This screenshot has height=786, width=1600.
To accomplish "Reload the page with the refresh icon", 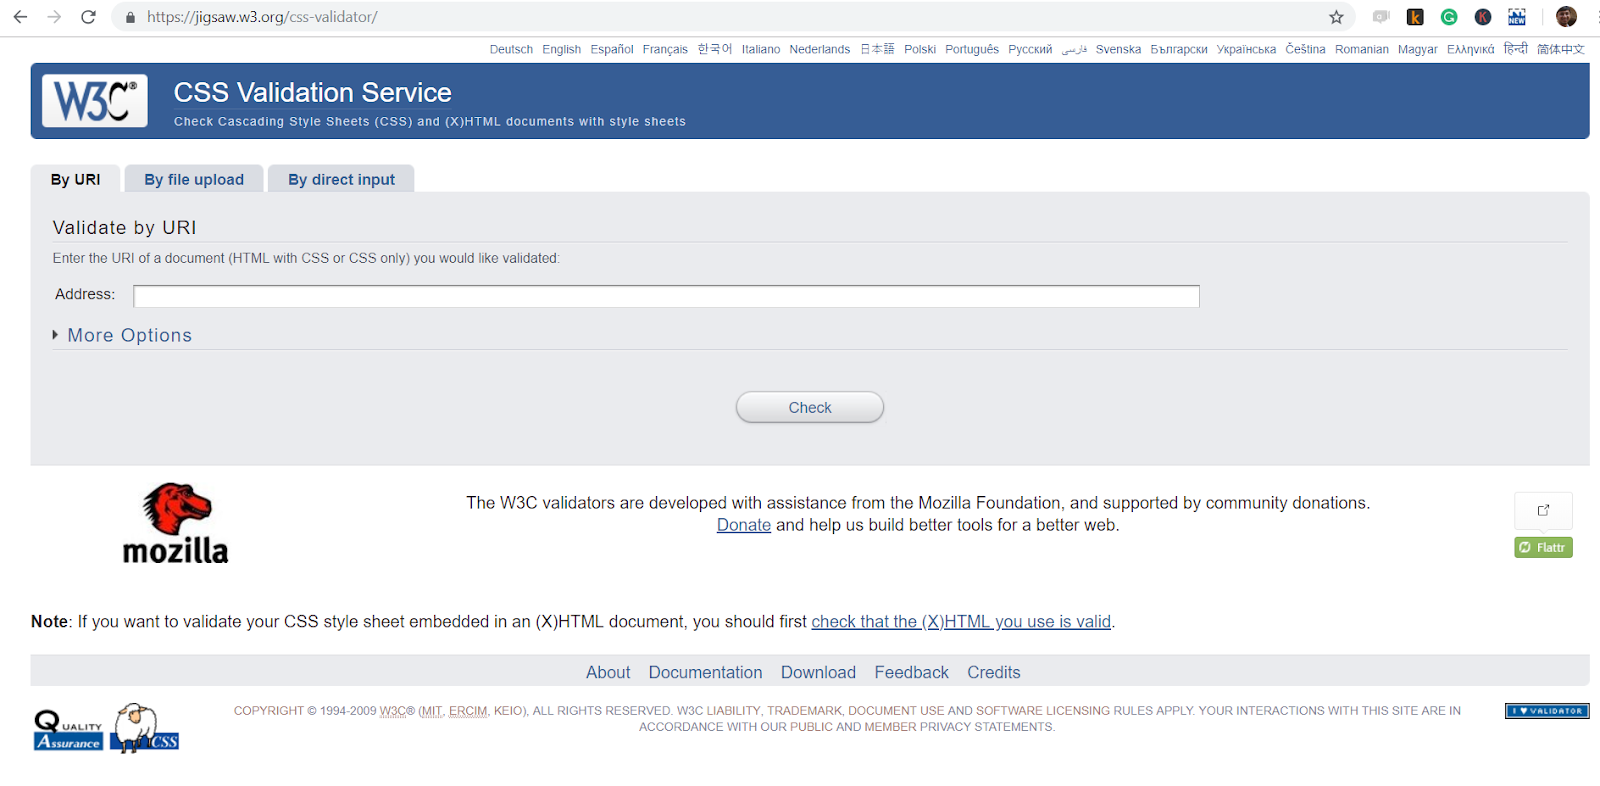I will coord(88,17).
